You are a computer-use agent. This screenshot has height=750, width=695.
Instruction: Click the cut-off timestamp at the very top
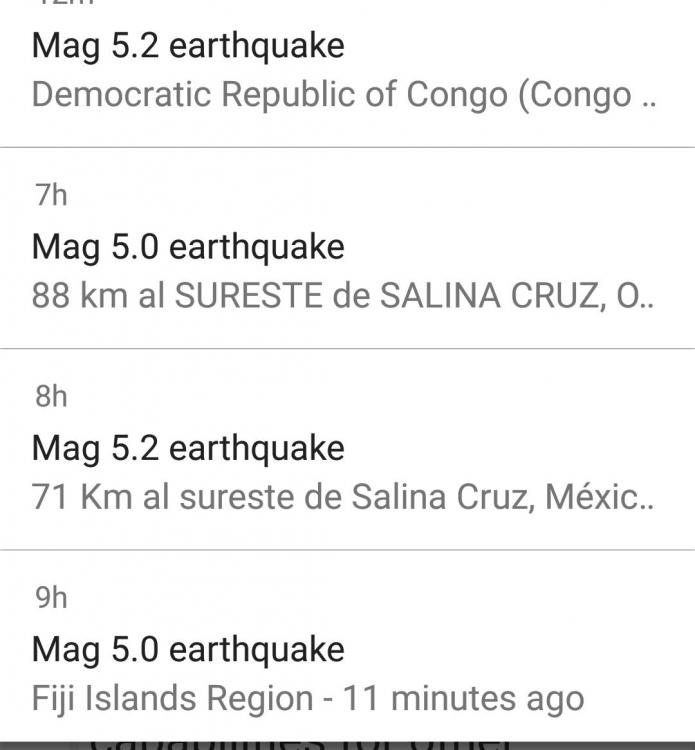[64, 3]
